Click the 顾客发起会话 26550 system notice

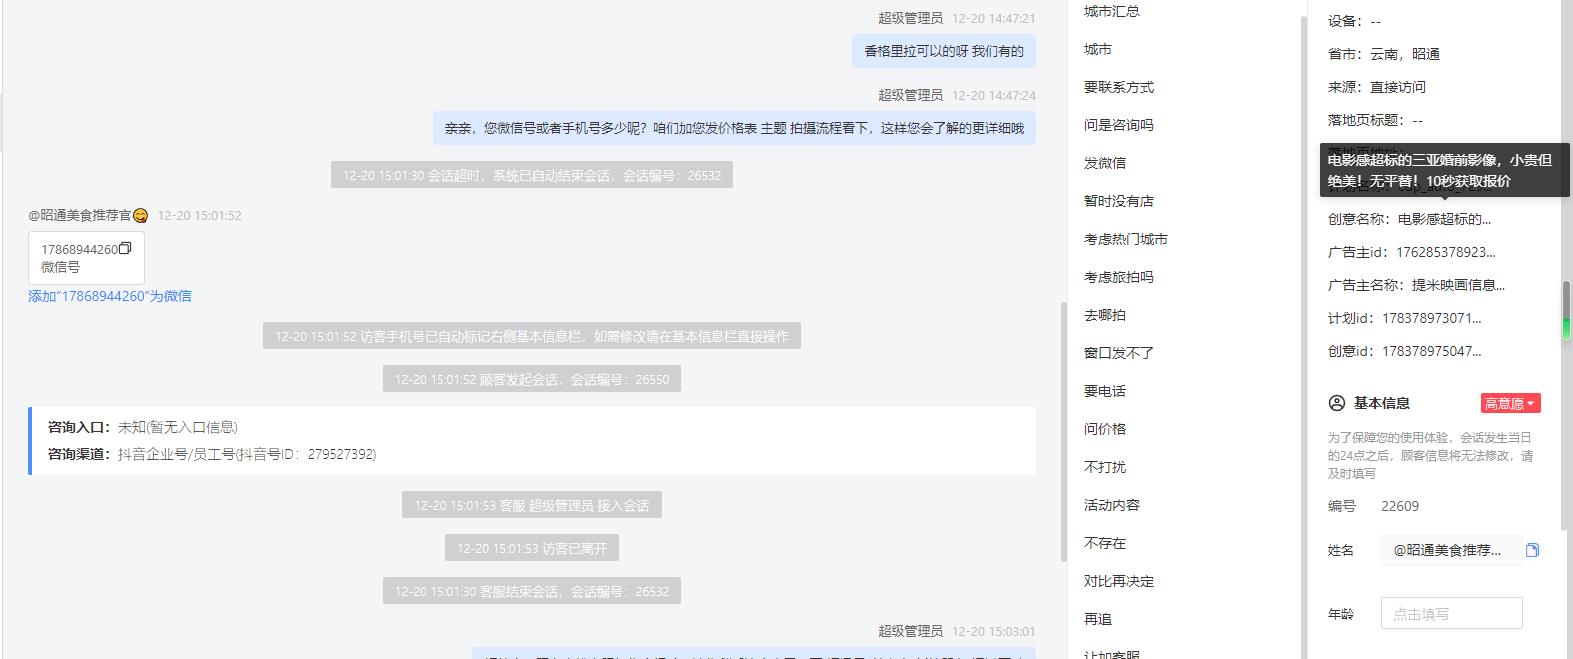pos(532,379)
